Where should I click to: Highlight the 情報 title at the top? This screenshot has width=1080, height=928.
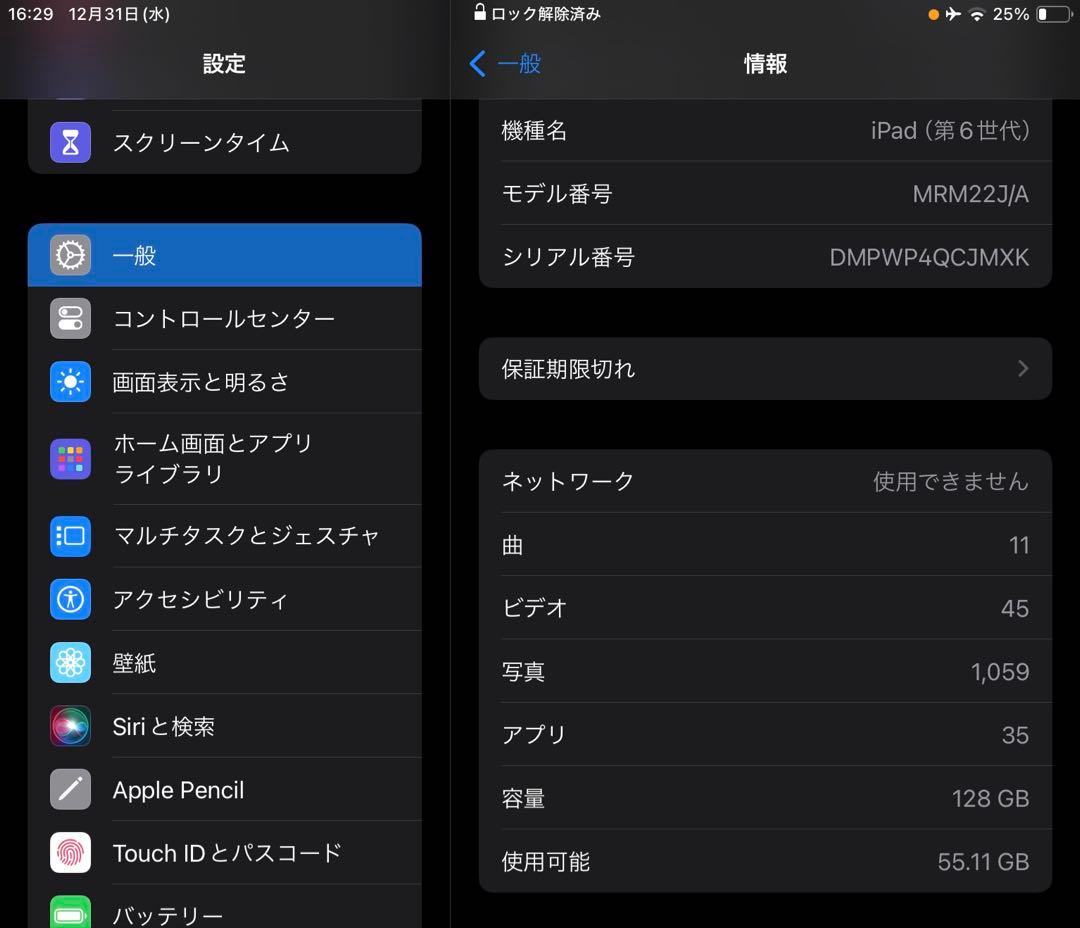765,63
